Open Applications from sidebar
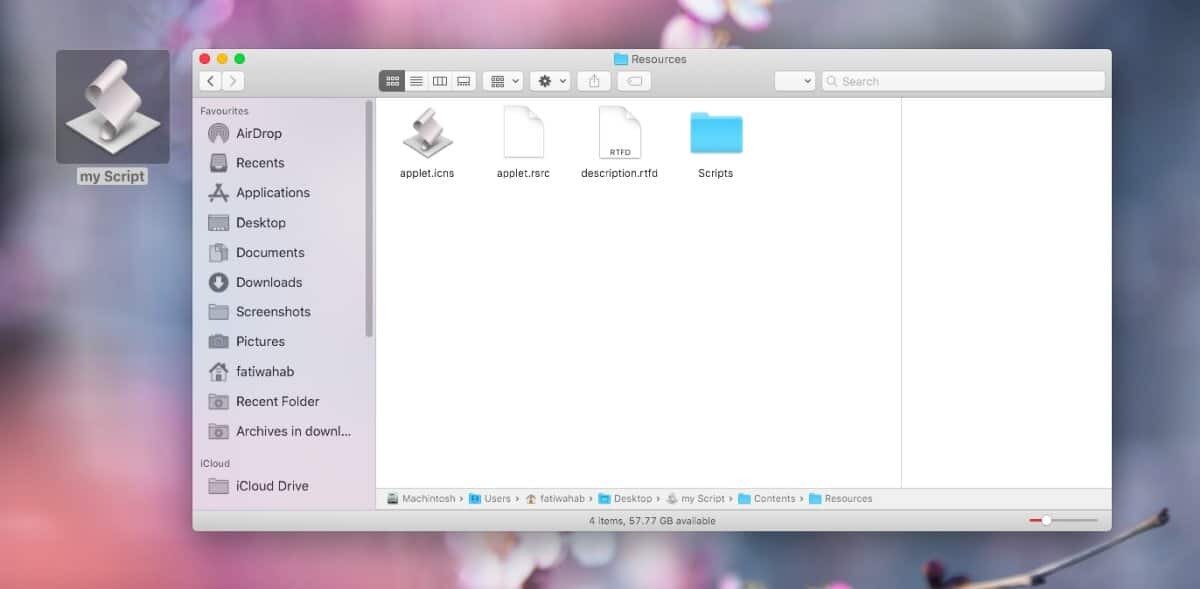This screenshot has width=1200, height=589. click(274, 192)
